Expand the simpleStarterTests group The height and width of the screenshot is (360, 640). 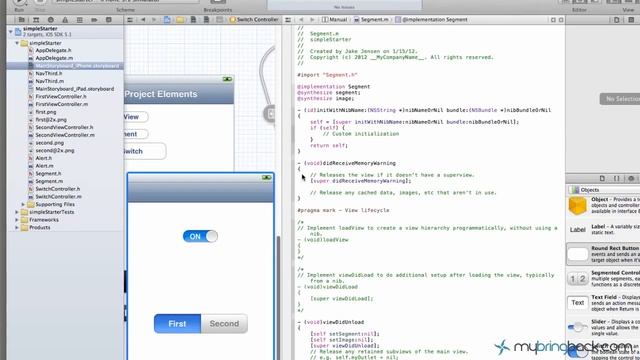coord(17,212)
